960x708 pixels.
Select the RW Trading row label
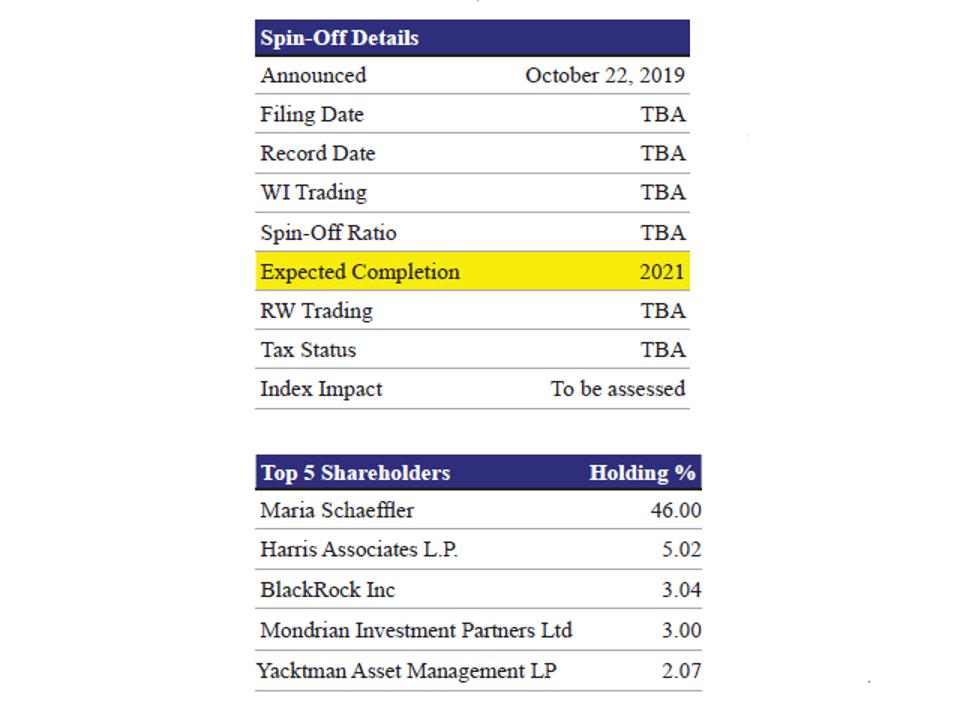(x=316, y=311)
